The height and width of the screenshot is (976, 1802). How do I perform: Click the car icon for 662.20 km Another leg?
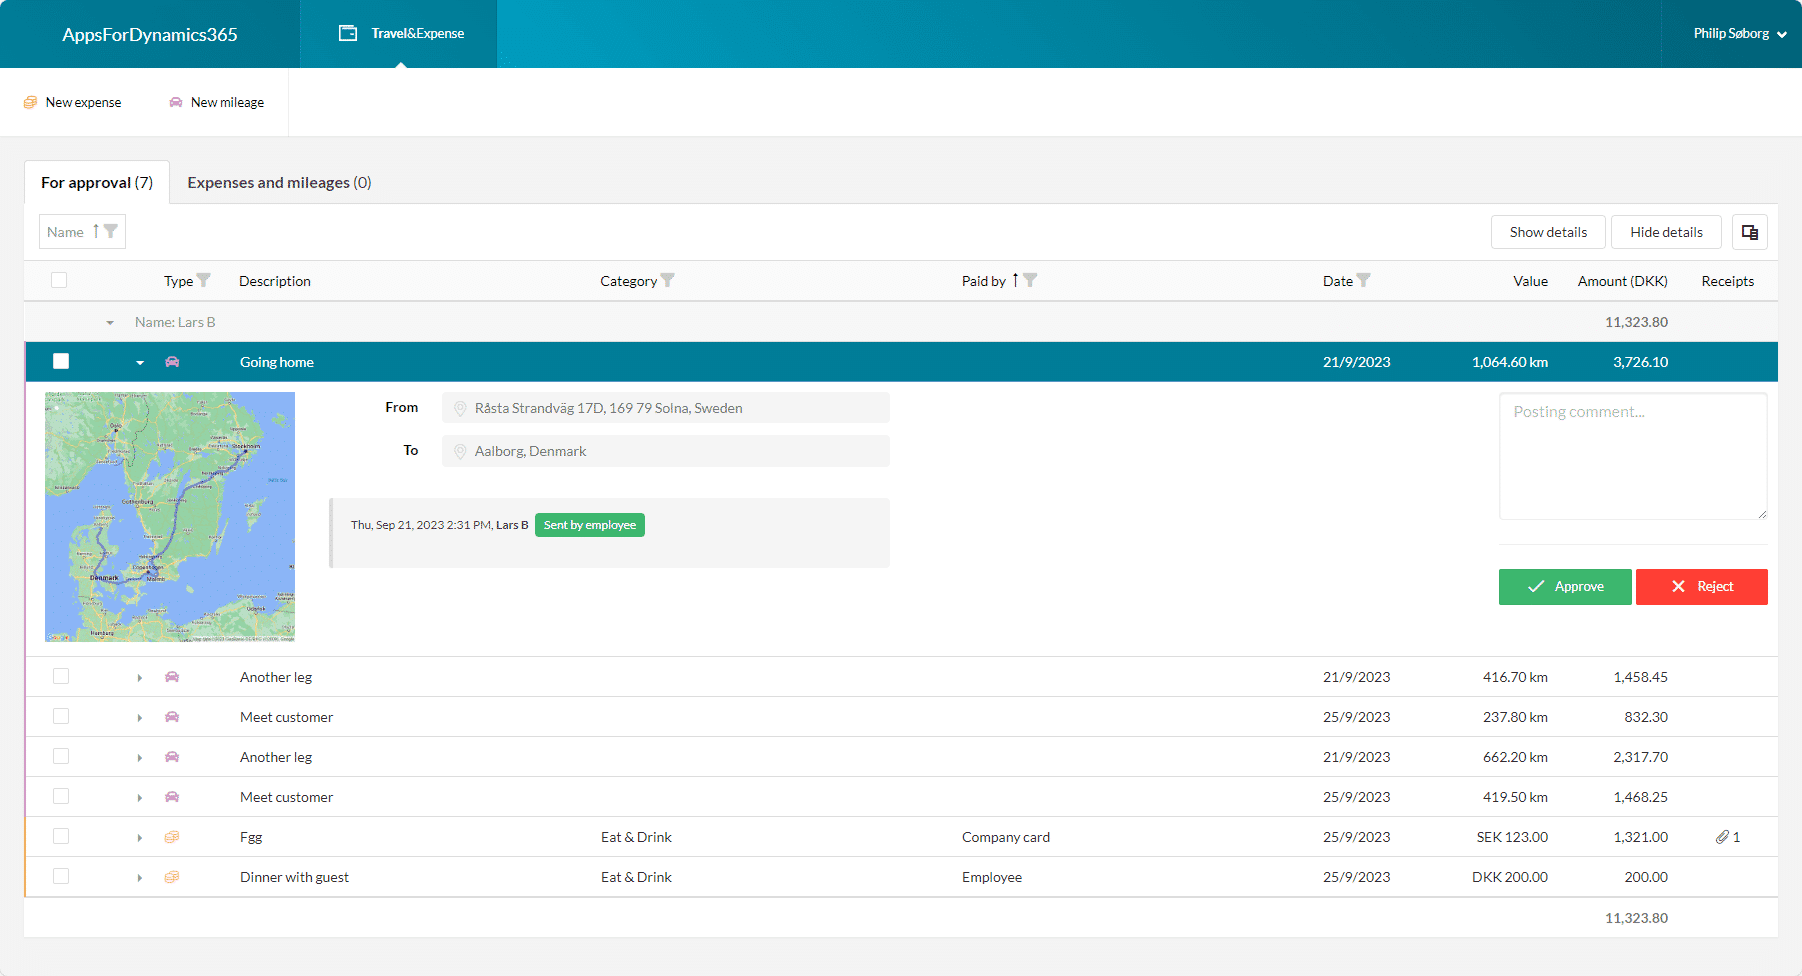(x=172, y=757)
